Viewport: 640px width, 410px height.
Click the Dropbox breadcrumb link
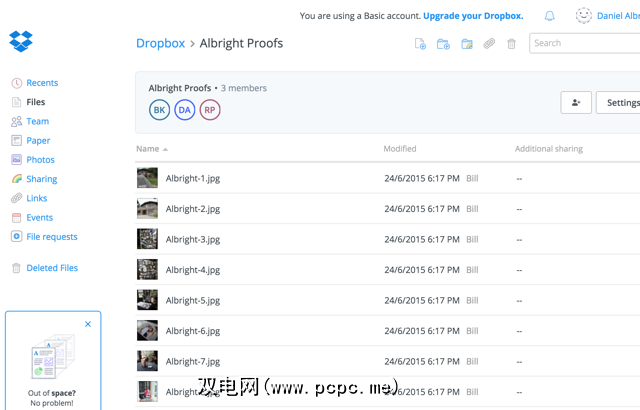[x=160, y=43]
